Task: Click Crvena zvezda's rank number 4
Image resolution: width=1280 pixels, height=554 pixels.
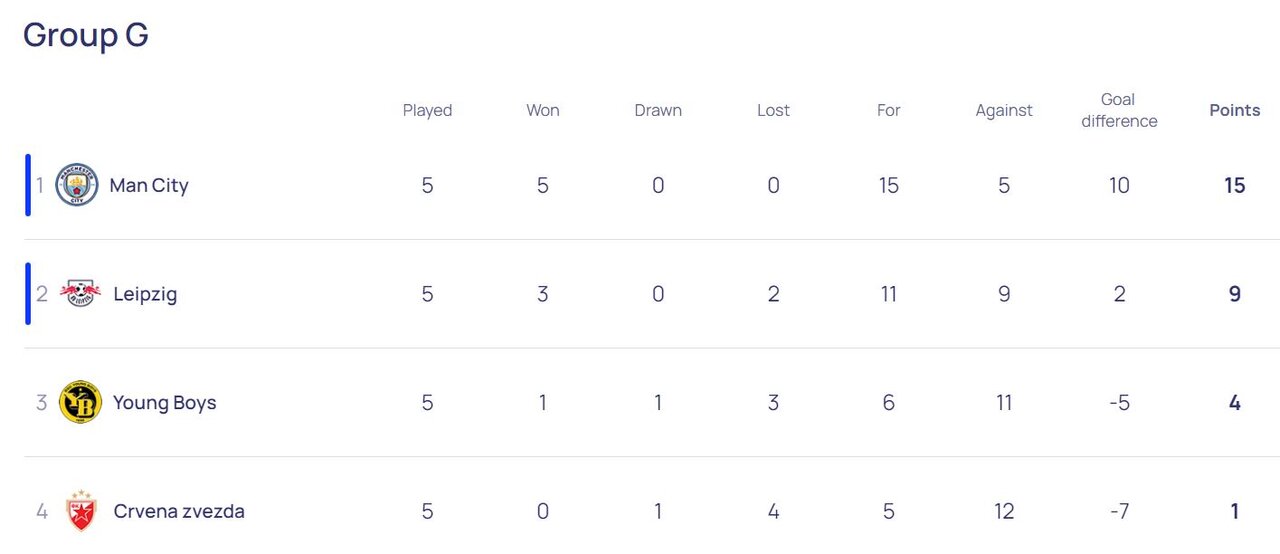Action: [x=42, y=511]
